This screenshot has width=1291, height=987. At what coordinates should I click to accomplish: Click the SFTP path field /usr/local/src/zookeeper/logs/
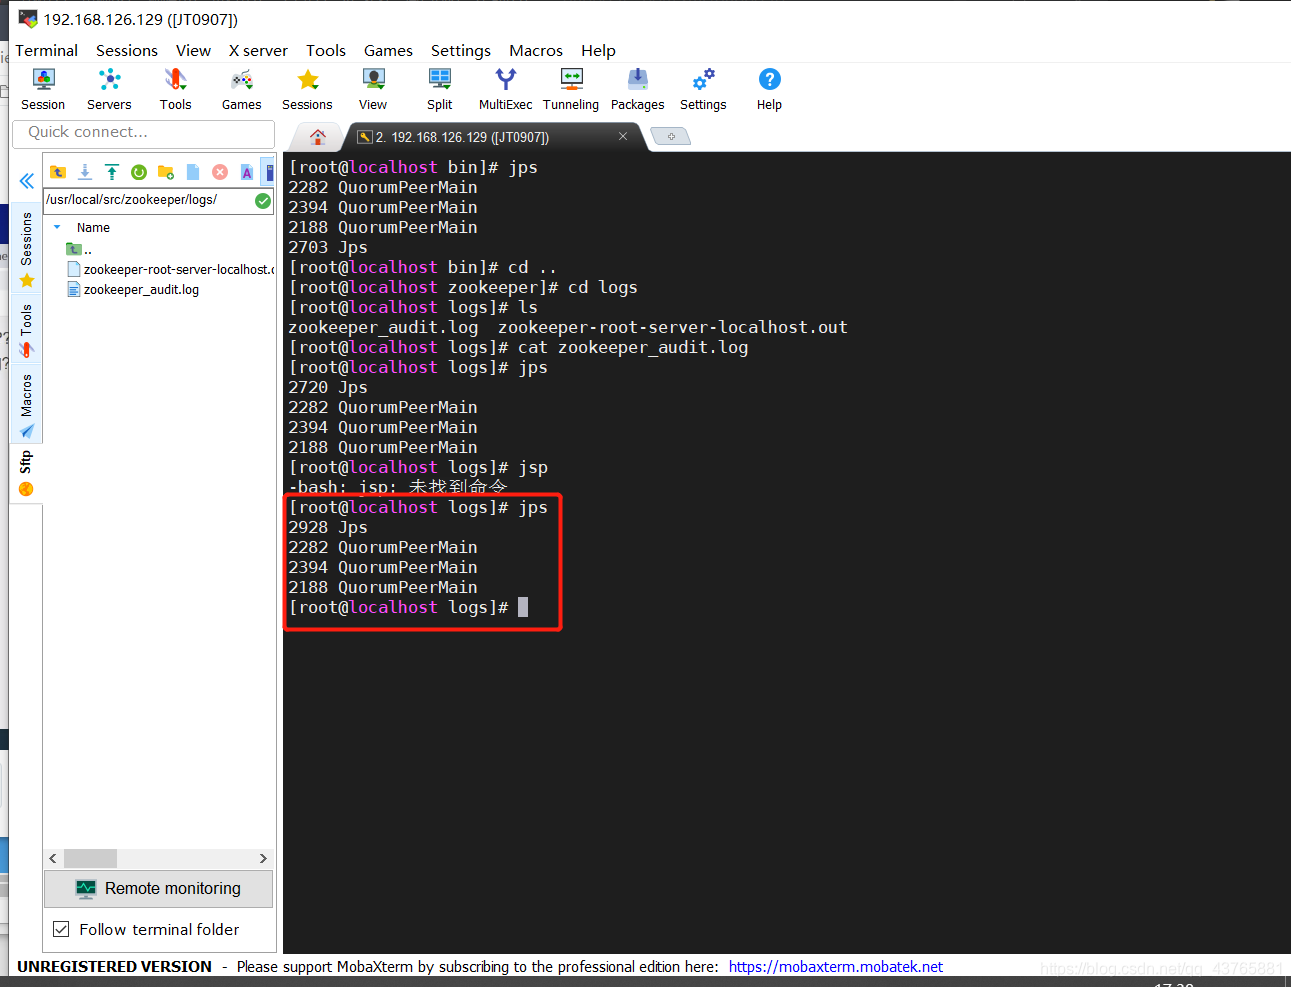click(x=147, y=200)
